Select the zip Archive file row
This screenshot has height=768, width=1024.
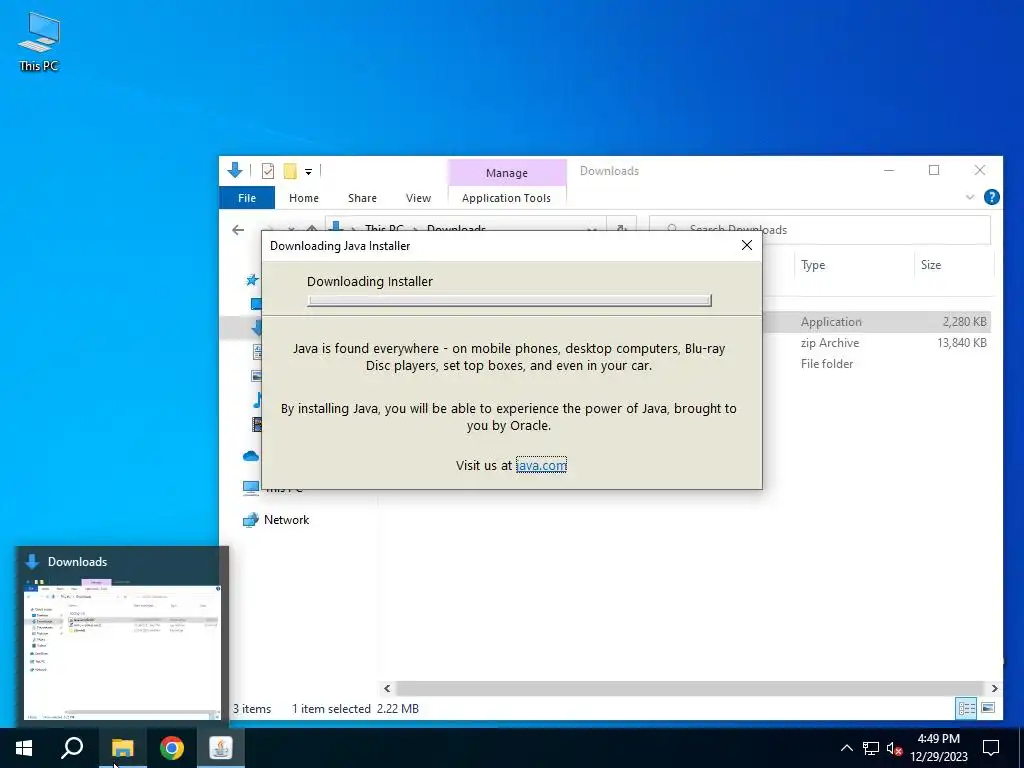click(x=877, y=343)
